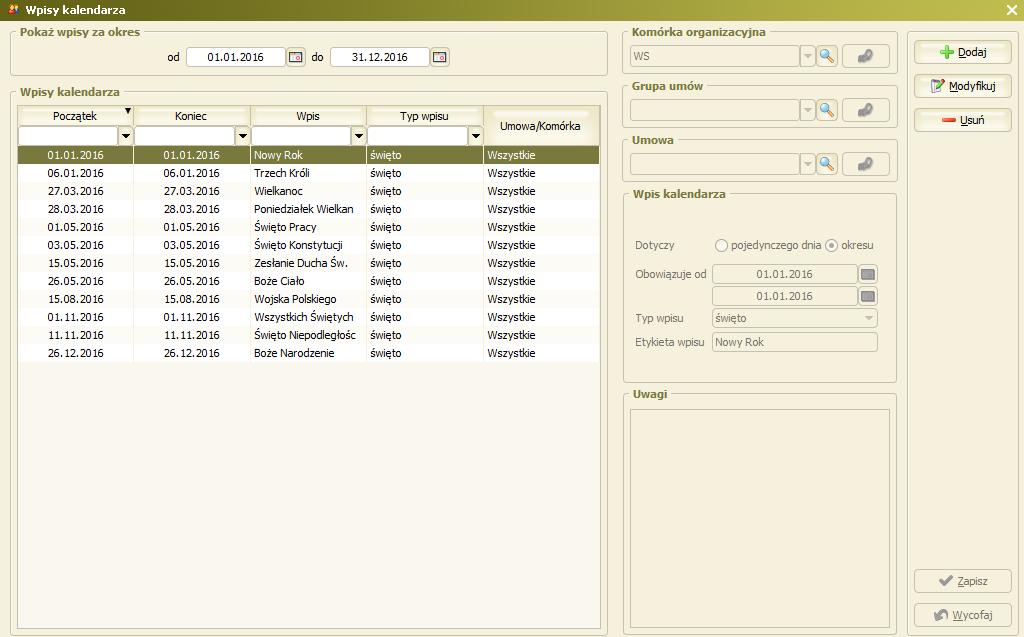The width and height of the screenshot is (1024, 637).
Task: Sort by Początek column header
Action: click(x=75, y=116)
